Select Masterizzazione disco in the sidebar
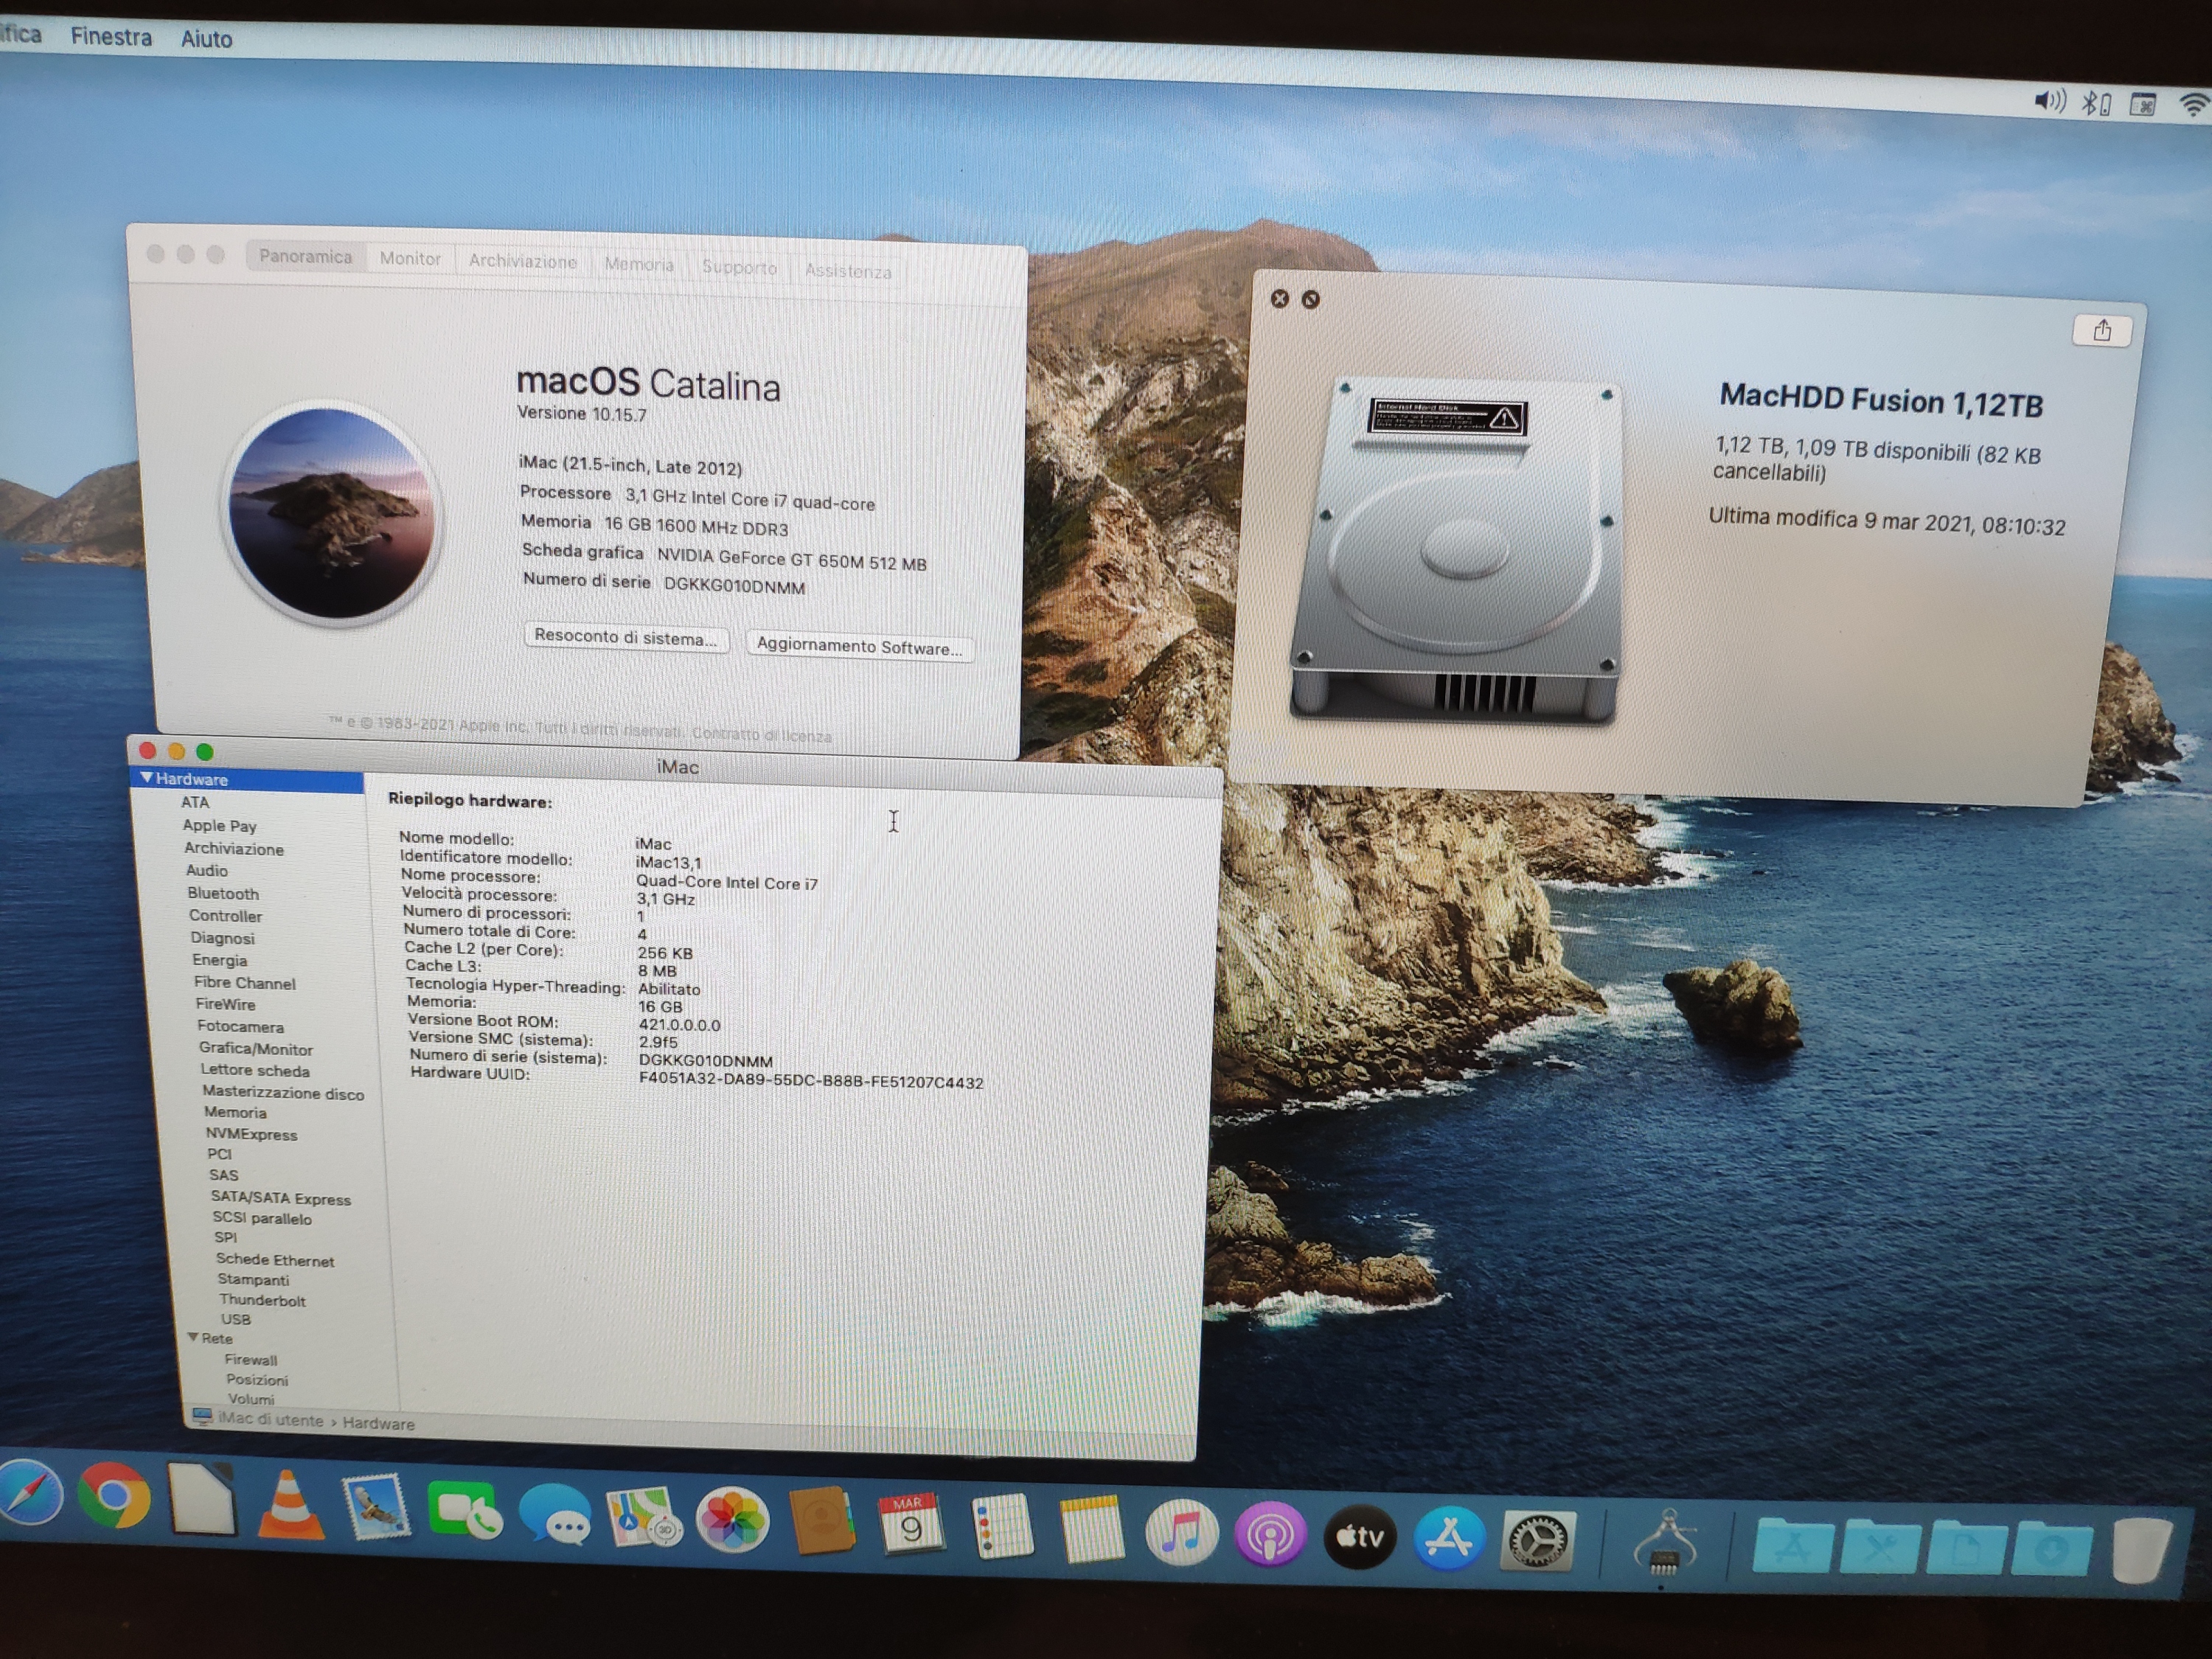The image size is (2212, 1659). point(283,1092)
